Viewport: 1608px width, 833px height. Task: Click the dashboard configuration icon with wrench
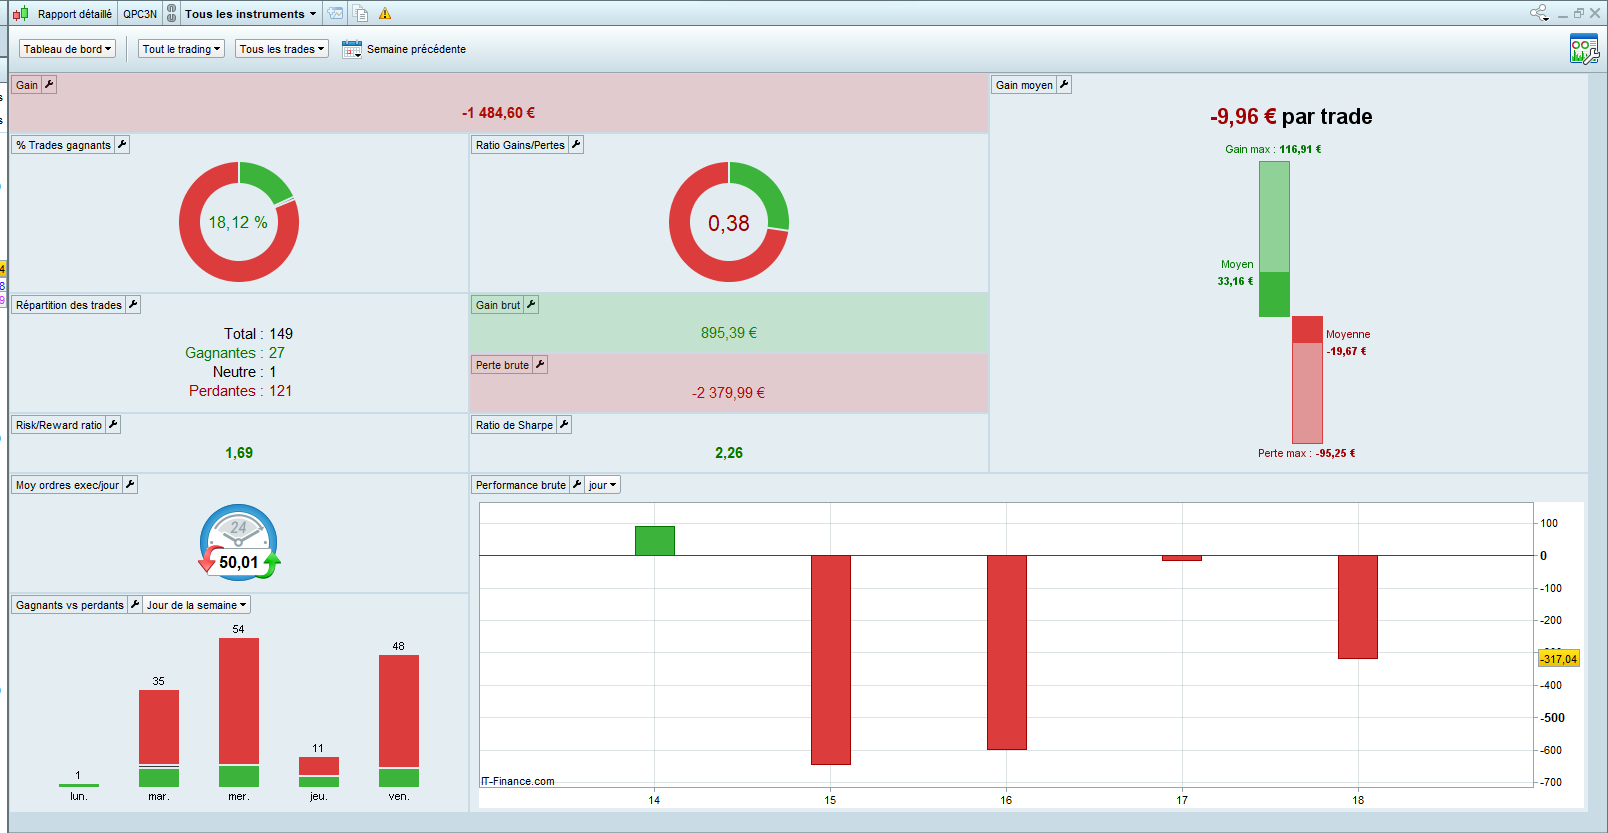[x=1583, y=49]
